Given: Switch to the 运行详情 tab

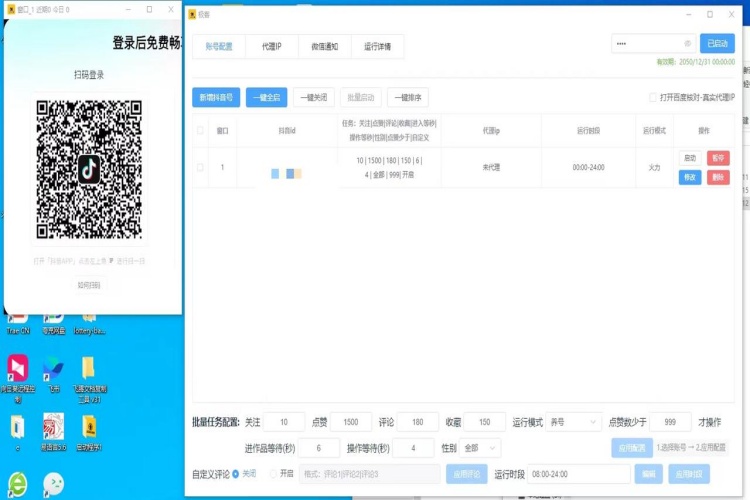Looking at the screenshot, I should 377,46.
